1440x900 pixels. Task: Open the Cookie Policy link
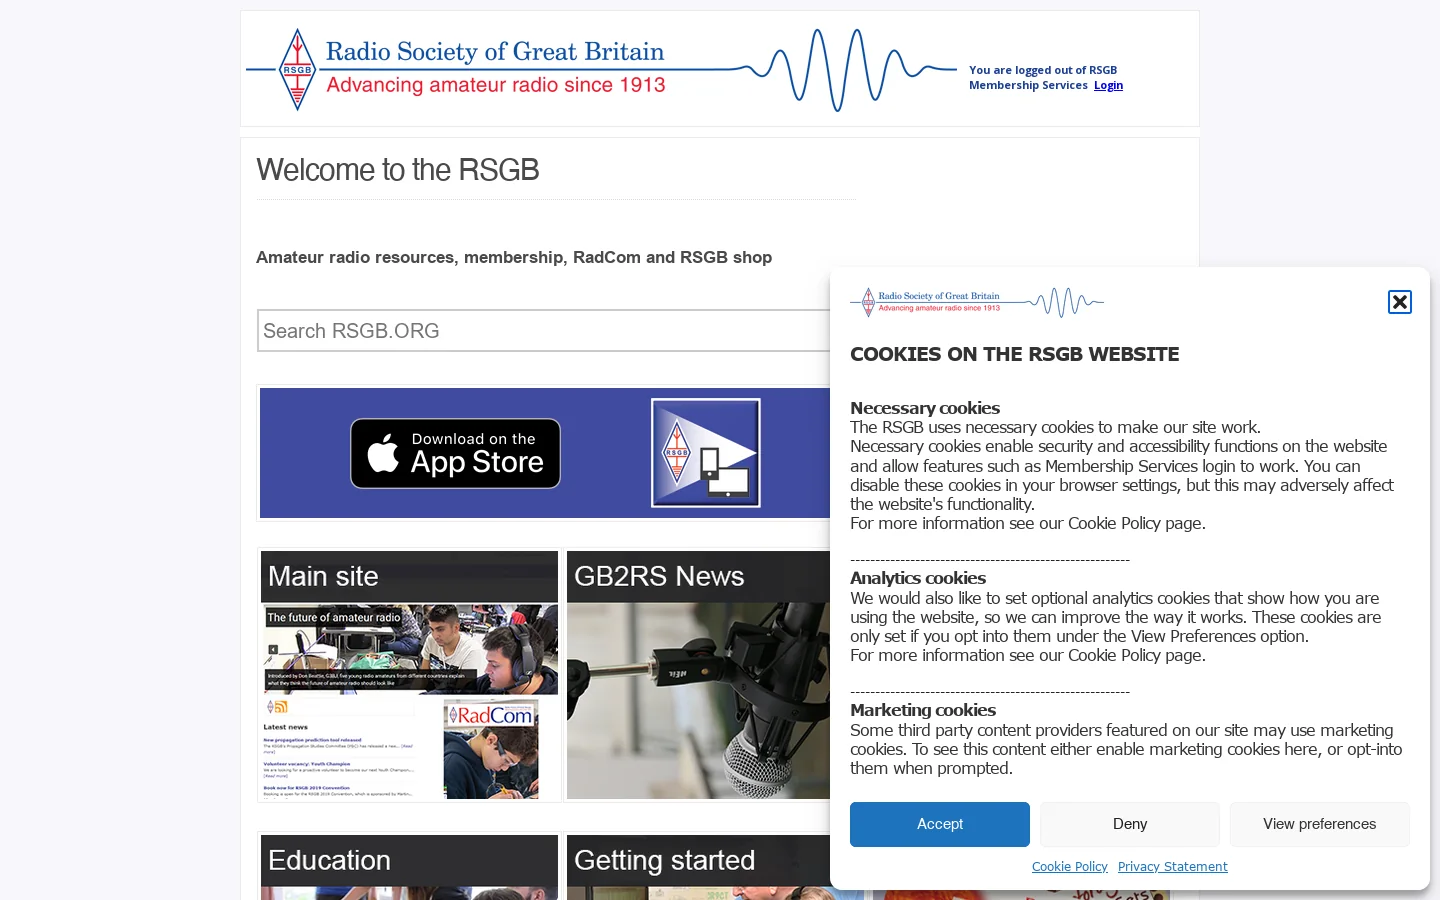1070,867
